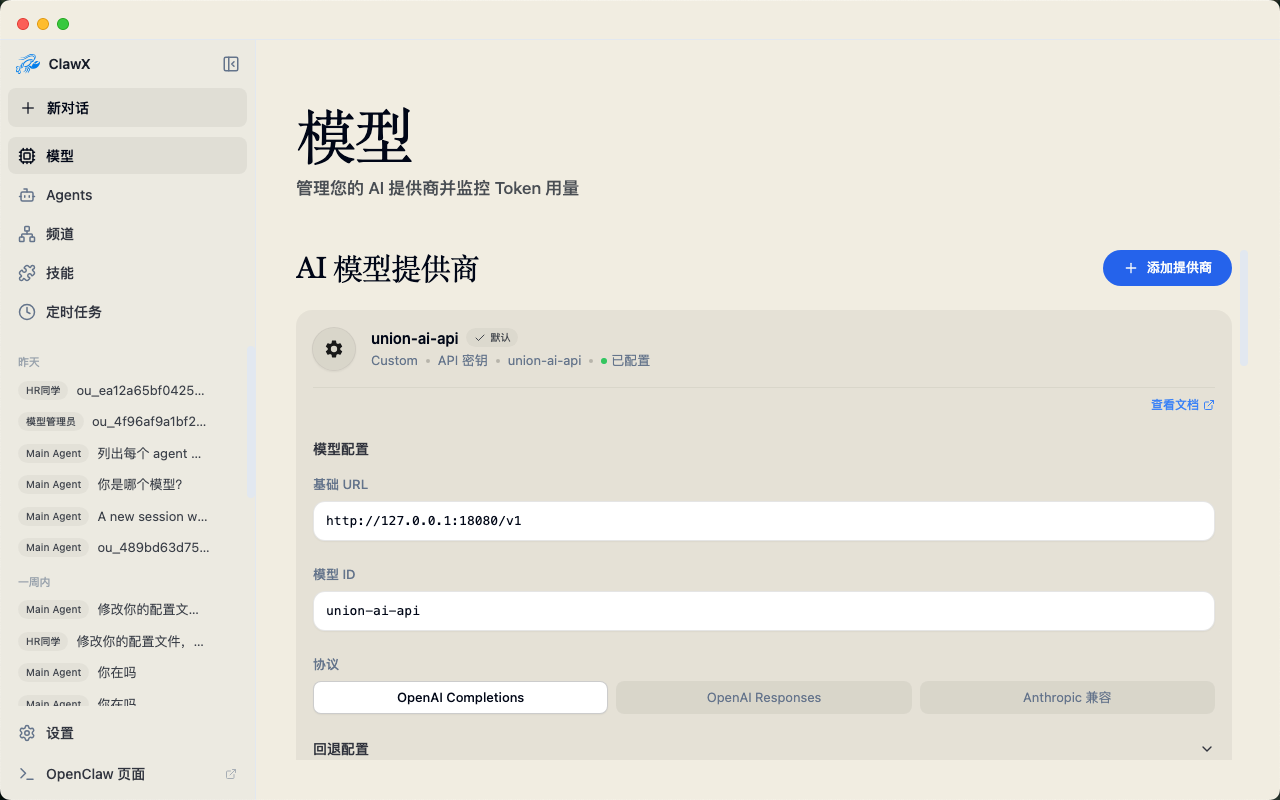Open the 你是哪个模型? conversation
The height and width of the screenshot is (800, 1280).
coord(127,484)
